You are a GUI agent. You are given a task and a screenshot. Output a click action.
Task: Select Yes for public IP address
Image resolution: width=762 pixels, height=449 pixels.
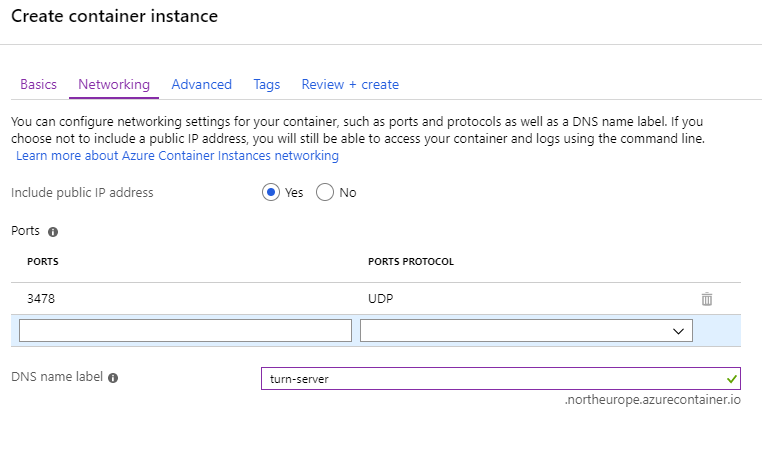coord(271,193)
